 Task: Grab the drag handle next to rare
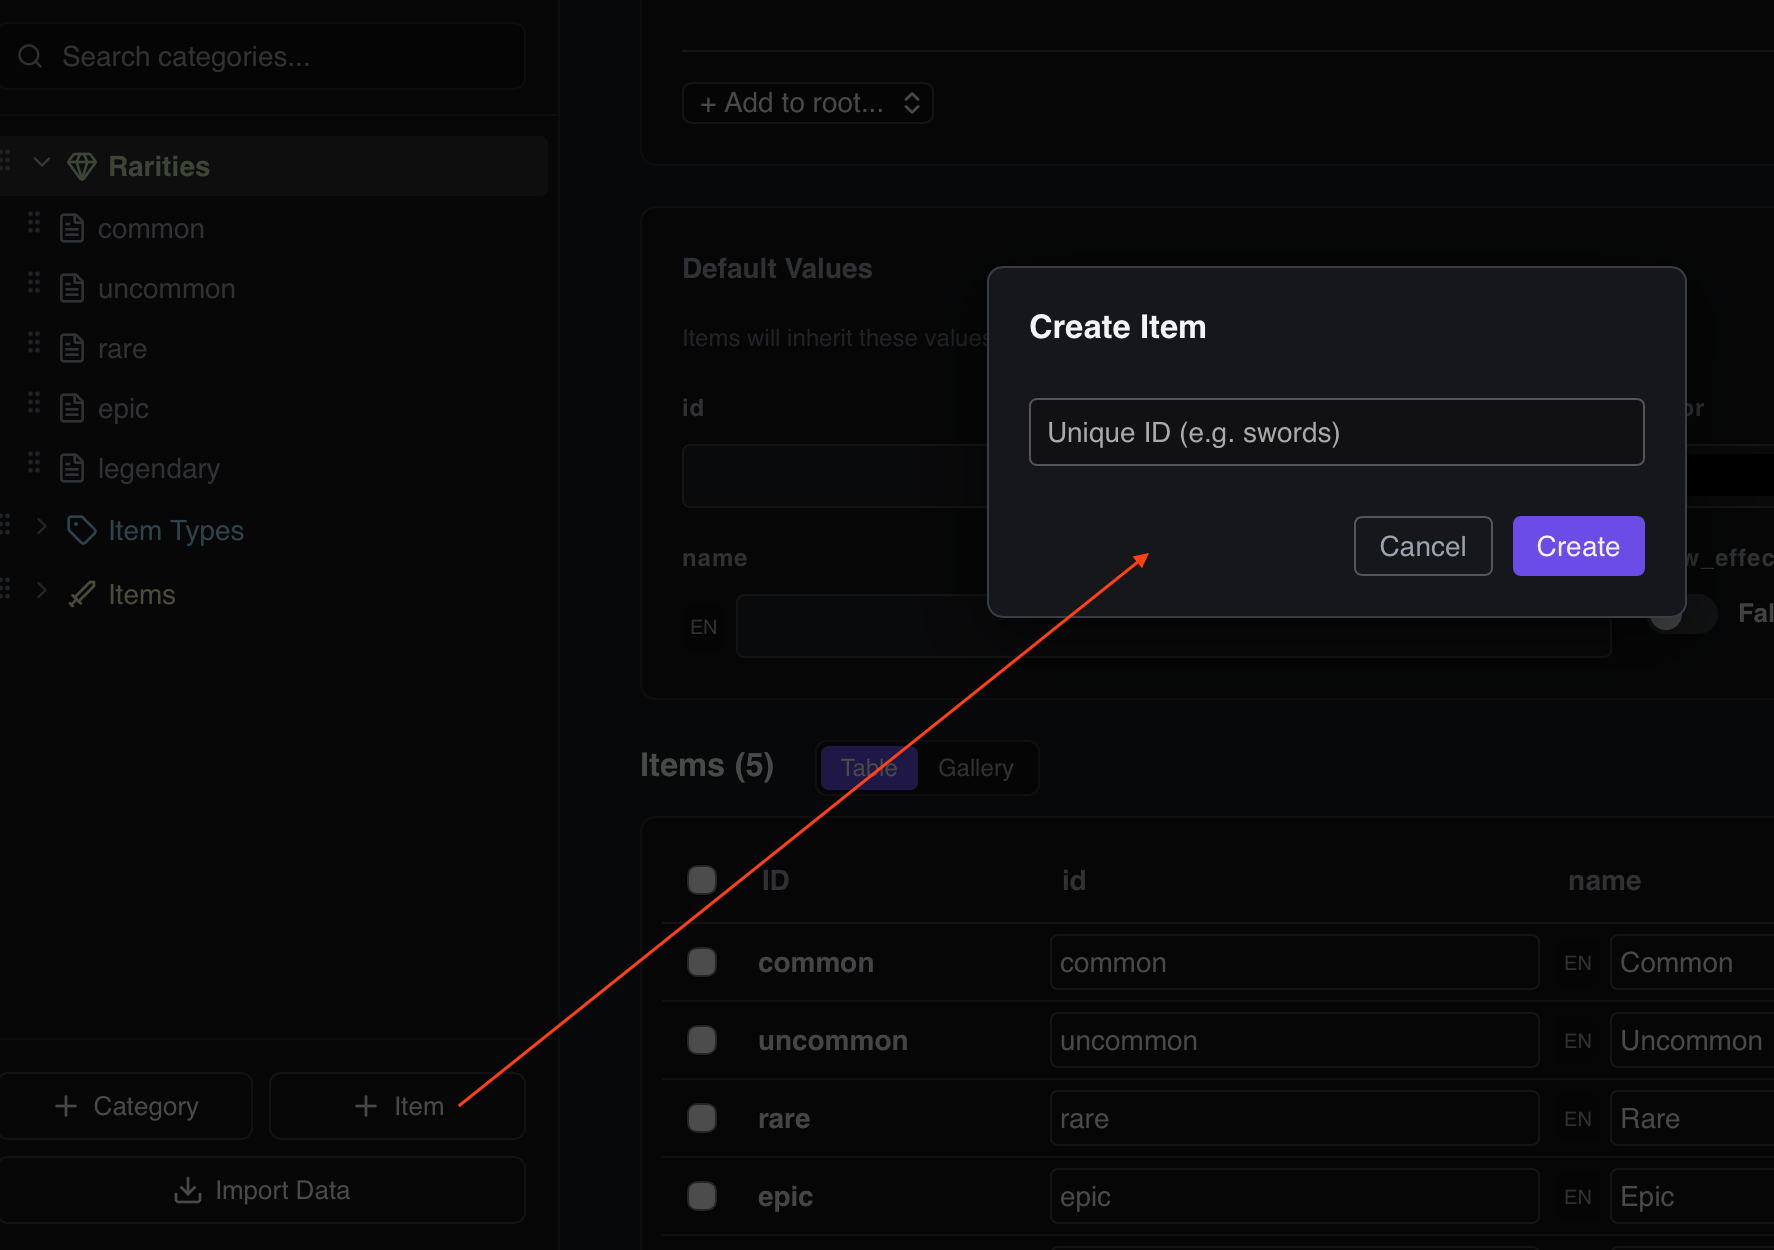click(x=34, y=342)
